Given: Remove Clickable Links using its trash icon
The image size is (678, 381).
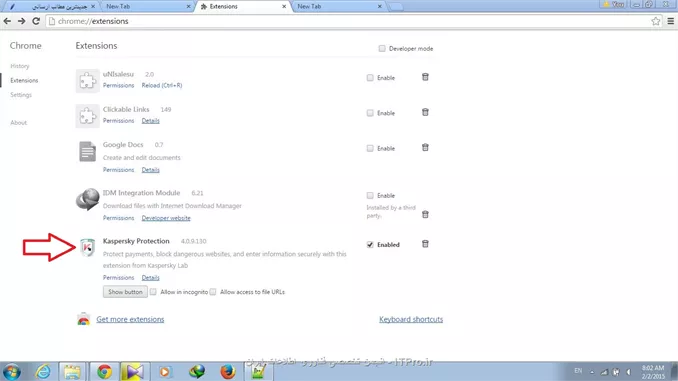Looking at the screenshot, I should [425, 112].
